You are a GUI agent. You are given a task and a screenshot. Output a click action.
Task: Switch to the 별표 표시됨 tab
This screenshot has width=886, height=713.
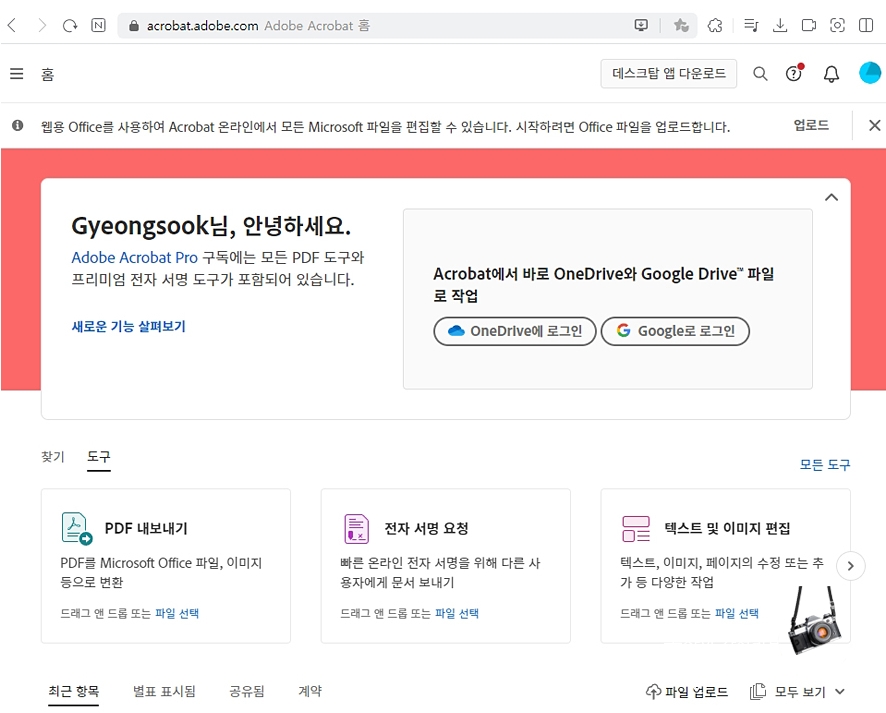(x=164, y=691)
